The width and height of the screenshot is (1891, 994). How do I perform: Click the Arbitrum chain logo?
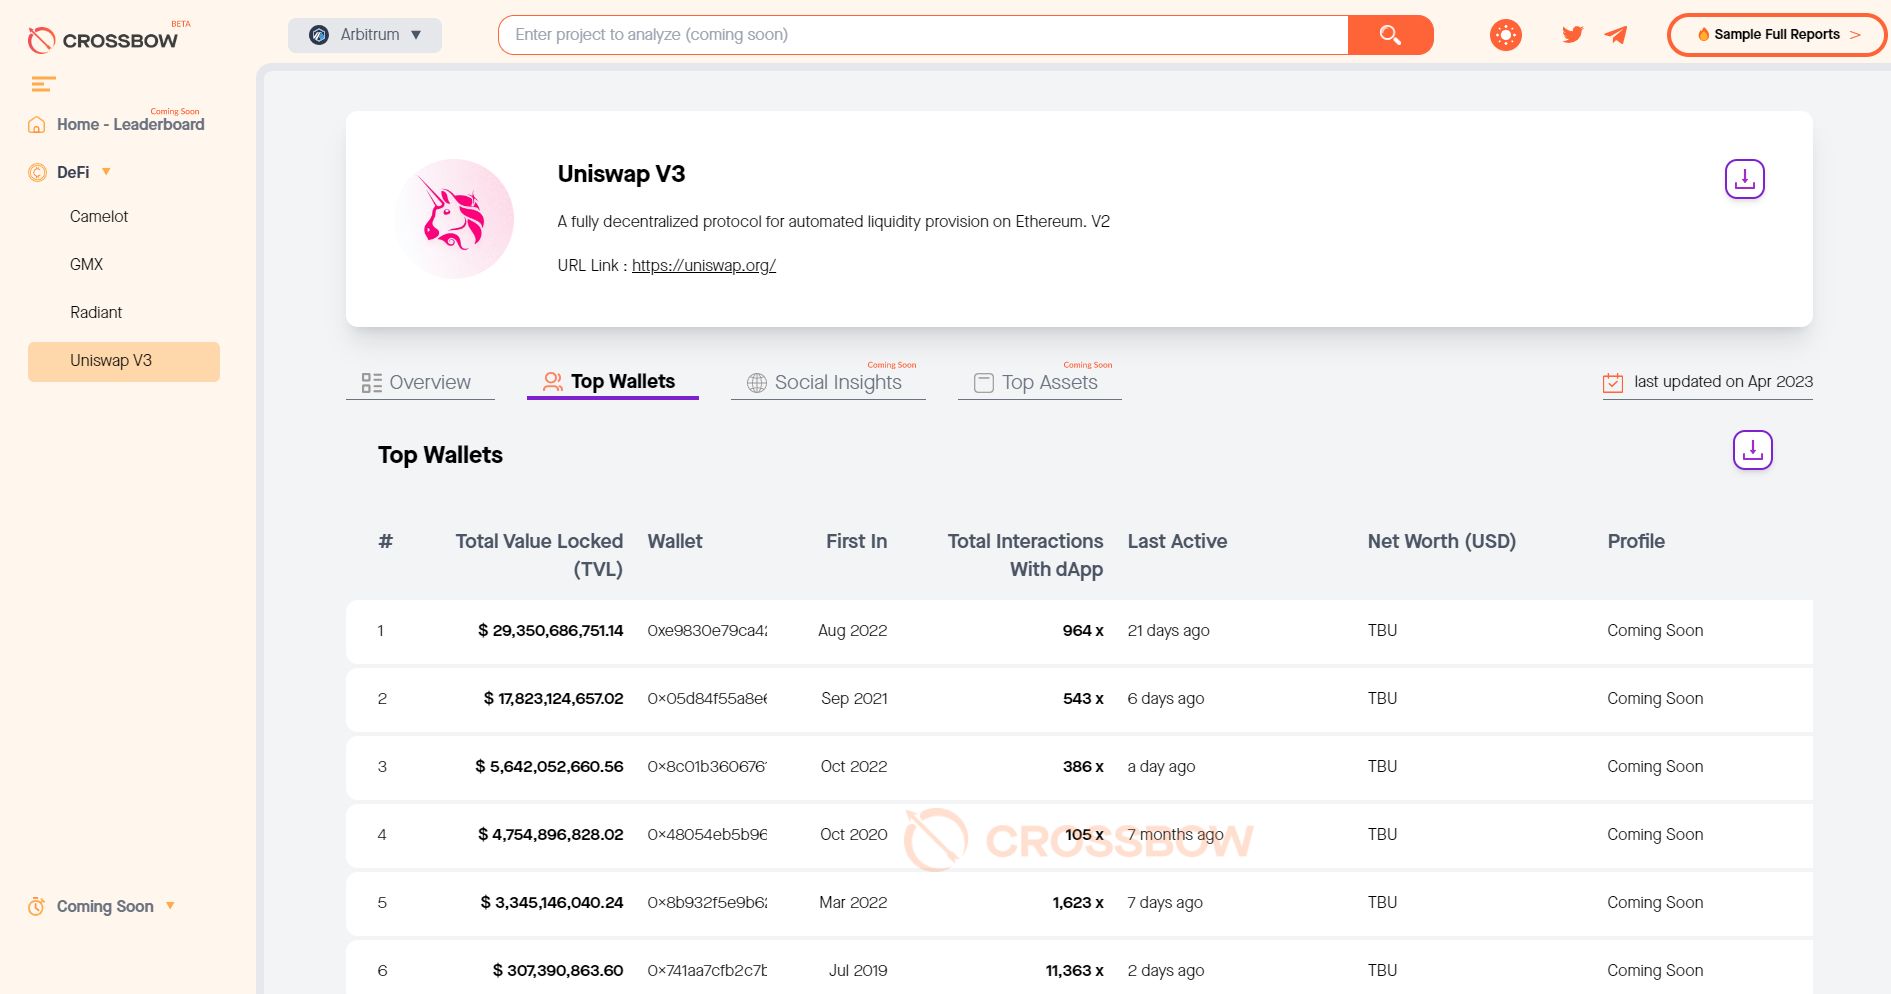point(319,35)
